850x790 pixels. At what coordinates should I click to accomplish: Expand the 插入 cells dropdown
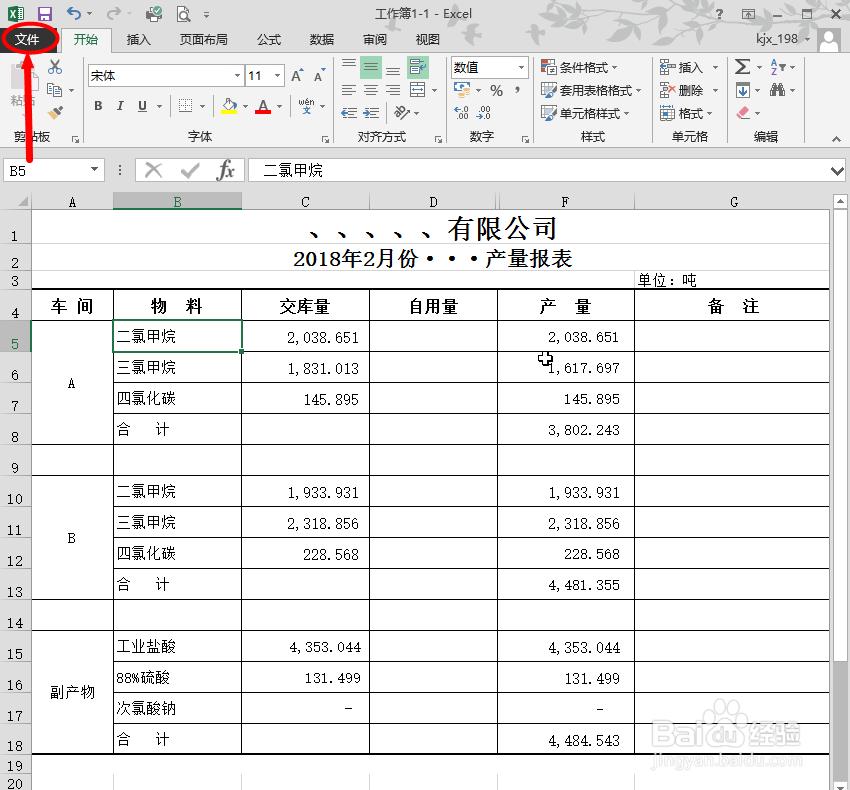click(x=716, y=67)
